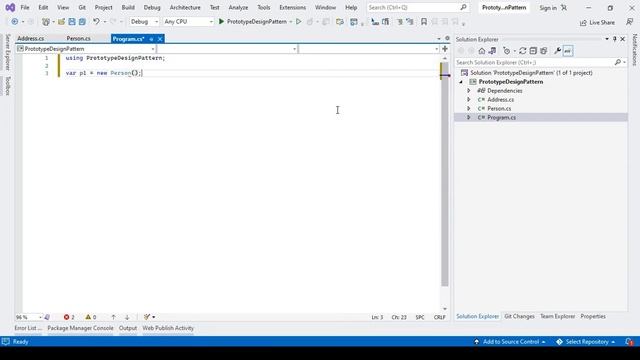Click the Sign in link
The width and height of the screenshot is (640, 360).
pyautogui.click(x=548, y=8)
